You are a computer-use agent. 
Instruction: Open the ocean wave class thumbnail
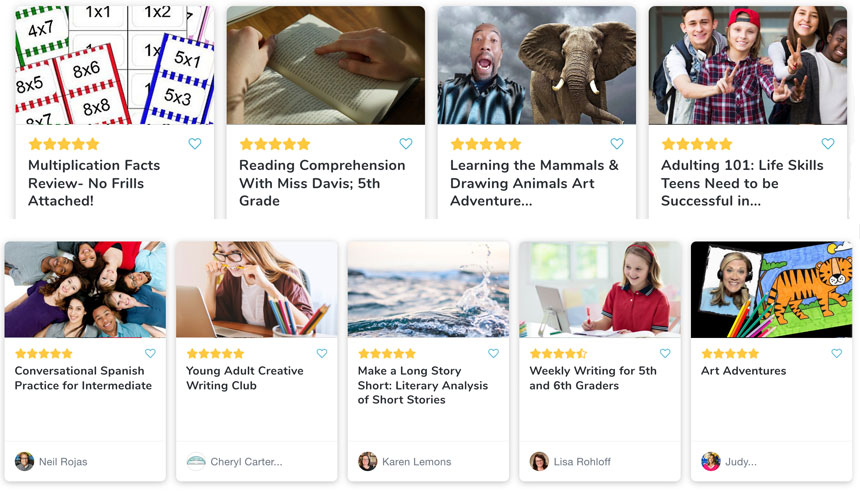click(428, 289)
